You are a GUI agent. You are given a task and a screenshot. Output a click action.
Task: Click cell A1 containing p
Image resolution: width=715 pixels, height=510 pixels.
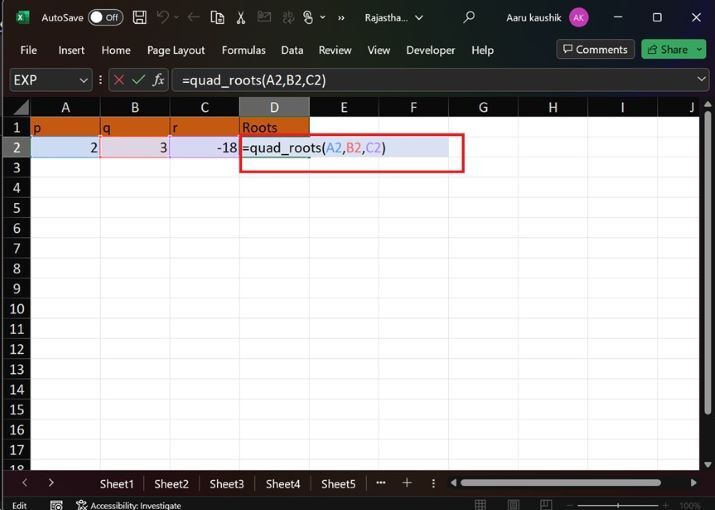click(x=66, y=127)
